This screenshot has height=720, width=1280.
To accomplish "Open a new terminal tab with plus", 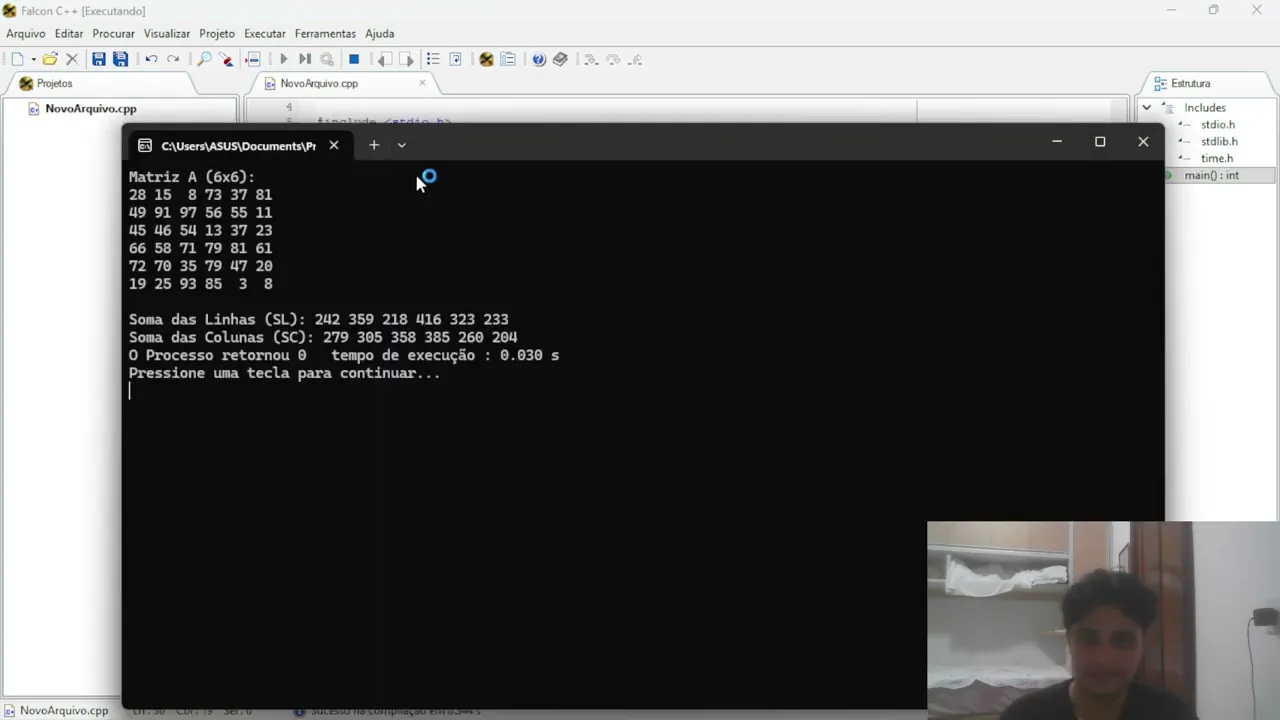I will (374, 145).
